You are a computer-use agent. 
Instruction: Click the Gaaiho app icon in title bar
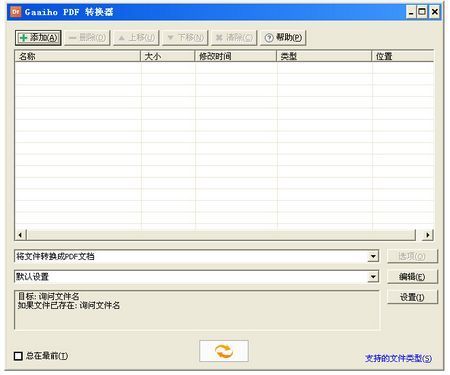tap(16, 12)
